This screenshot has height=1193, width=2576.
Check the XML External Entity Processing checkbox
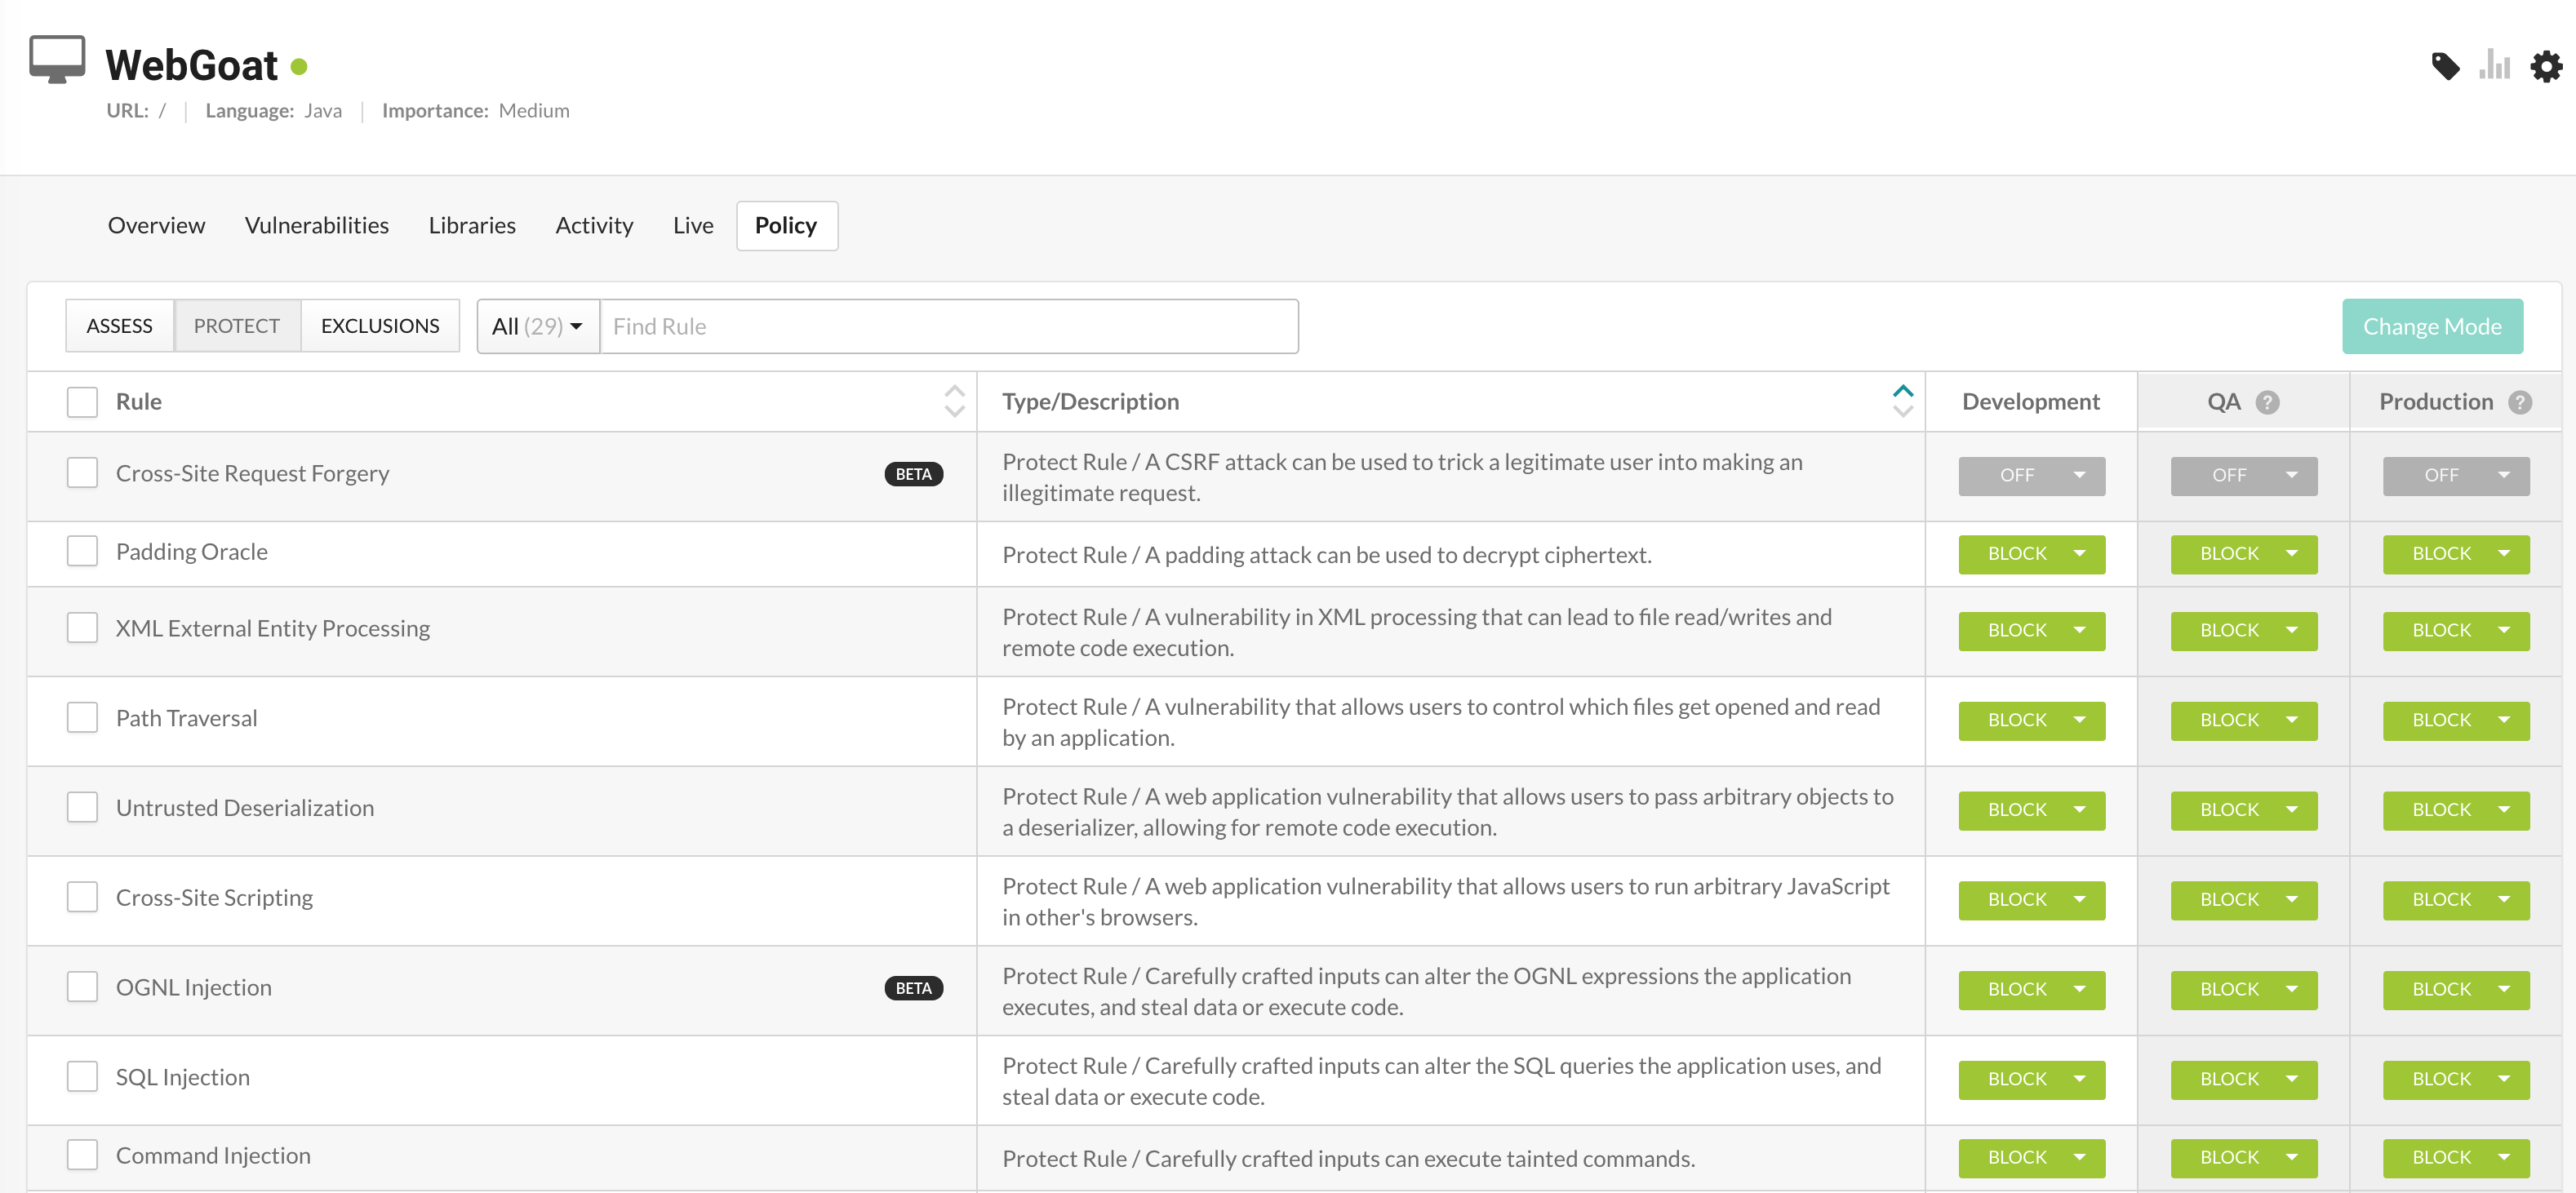pyautogui.click(x=82, y=628)
